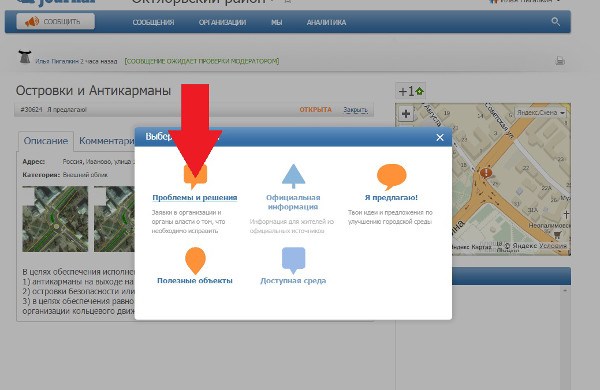
Task: Click the scrollbar arrow in the right panel
Action: [565, 291]
